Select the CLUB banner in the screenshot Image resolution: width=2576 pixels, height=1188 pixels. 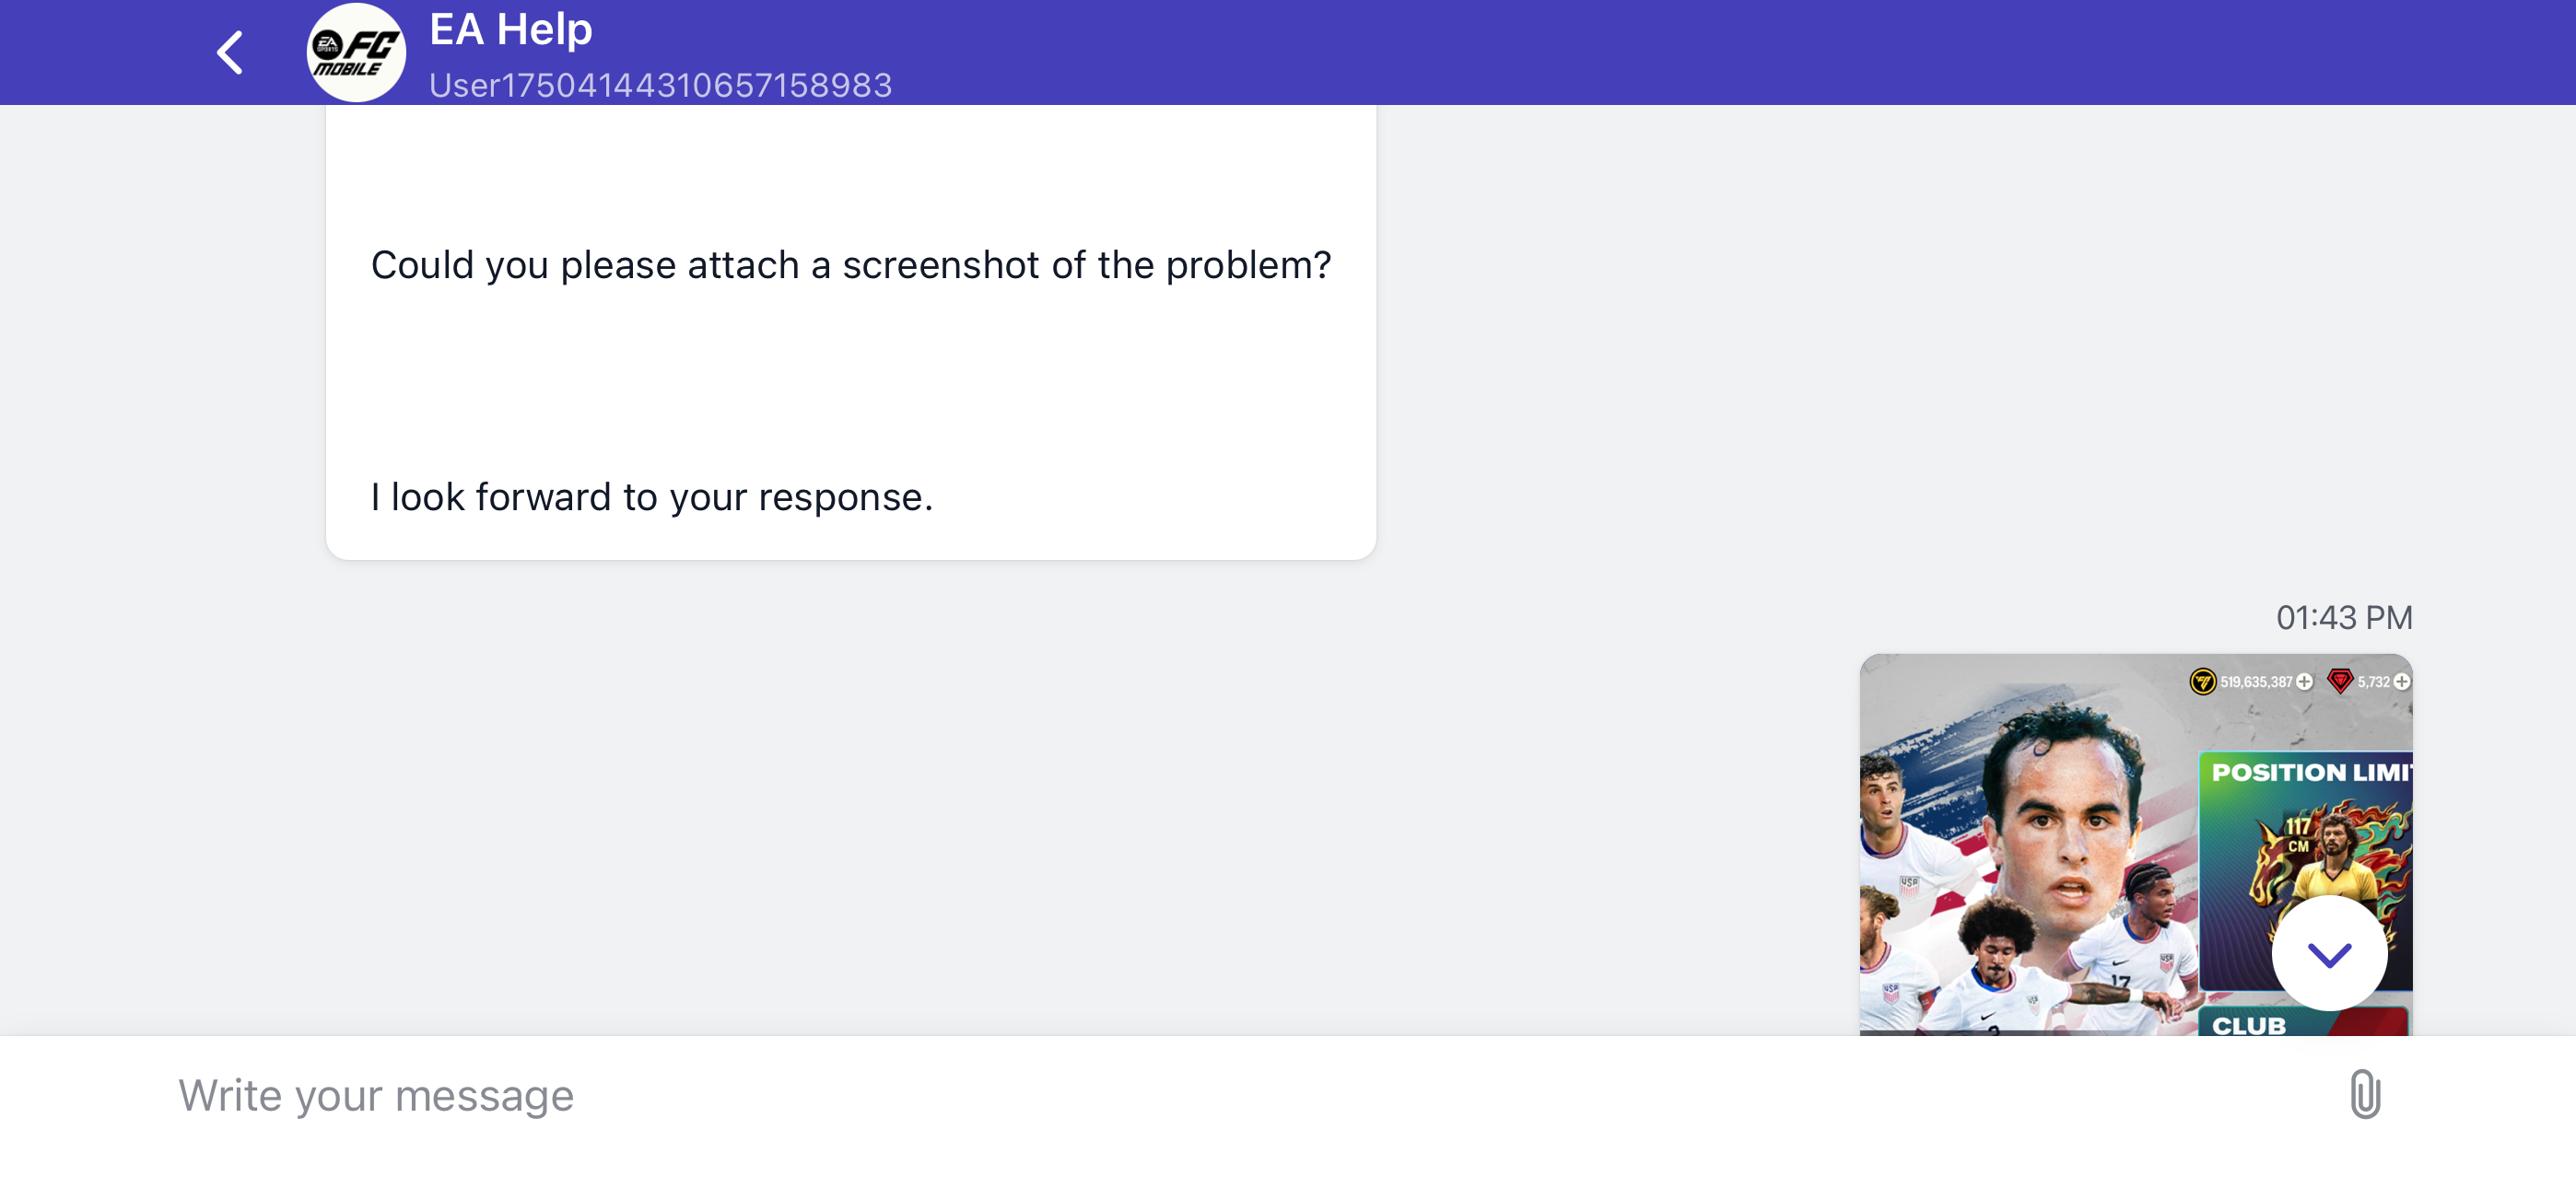[x=2250, y=1024]
